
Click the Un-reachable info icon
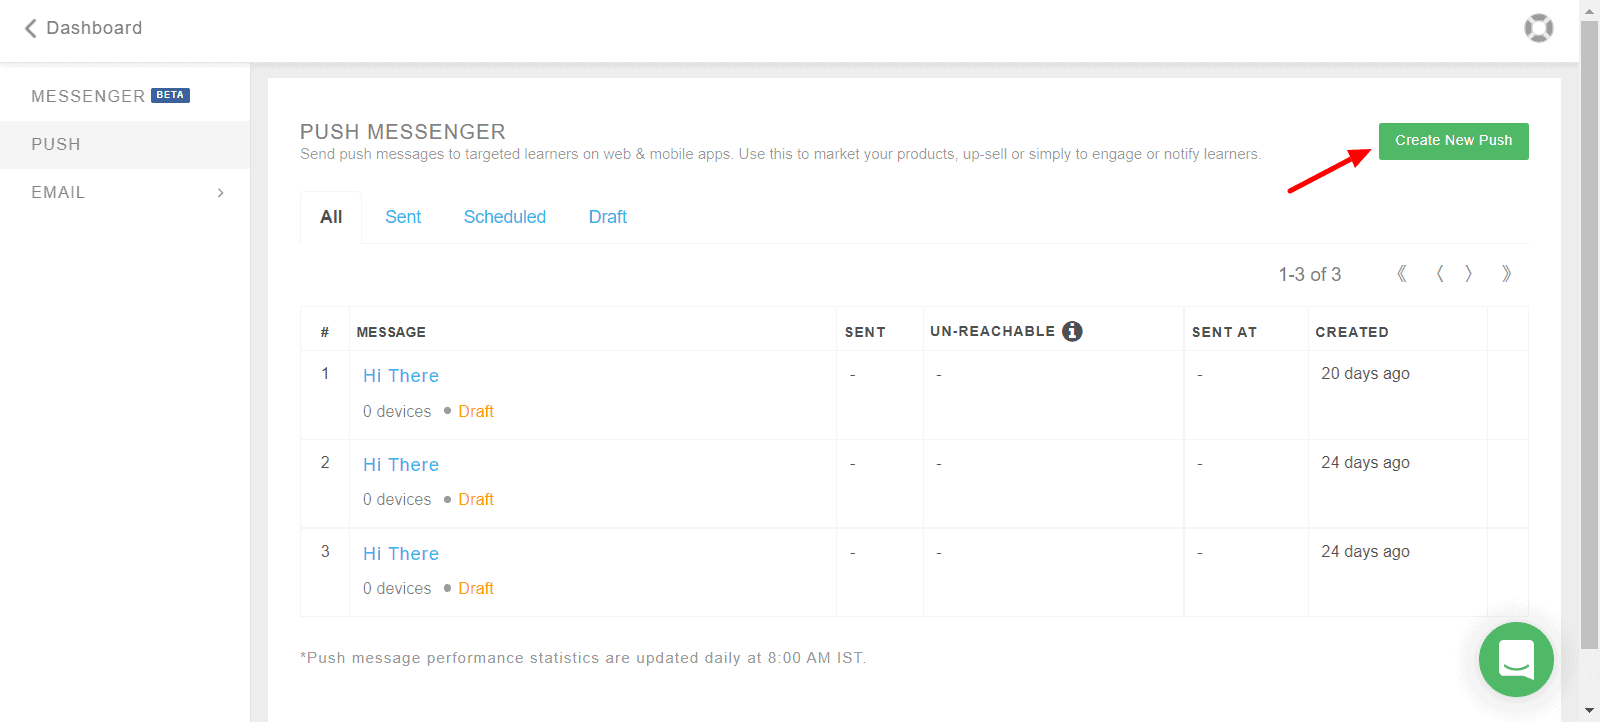pyautogui.click(x=1072, y=331)
